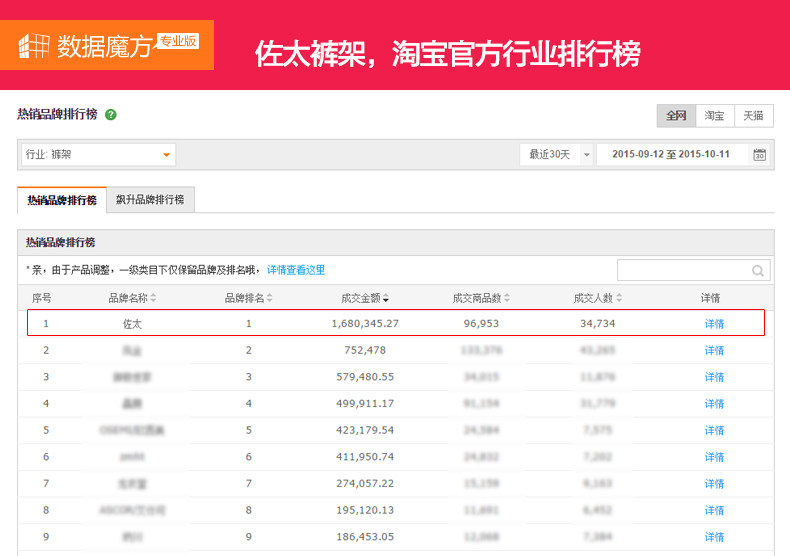This screenshot has height=556, width=790.
Task: Click the 序号 column header
Action: click(x=41, y=298)
